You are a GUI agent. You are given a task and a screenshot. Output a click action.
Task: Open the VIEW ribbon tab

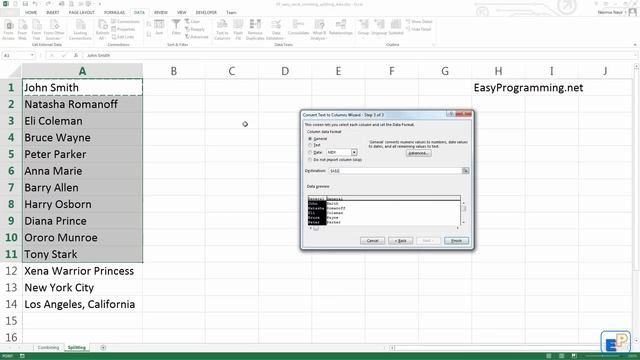[x=182, y=13]
